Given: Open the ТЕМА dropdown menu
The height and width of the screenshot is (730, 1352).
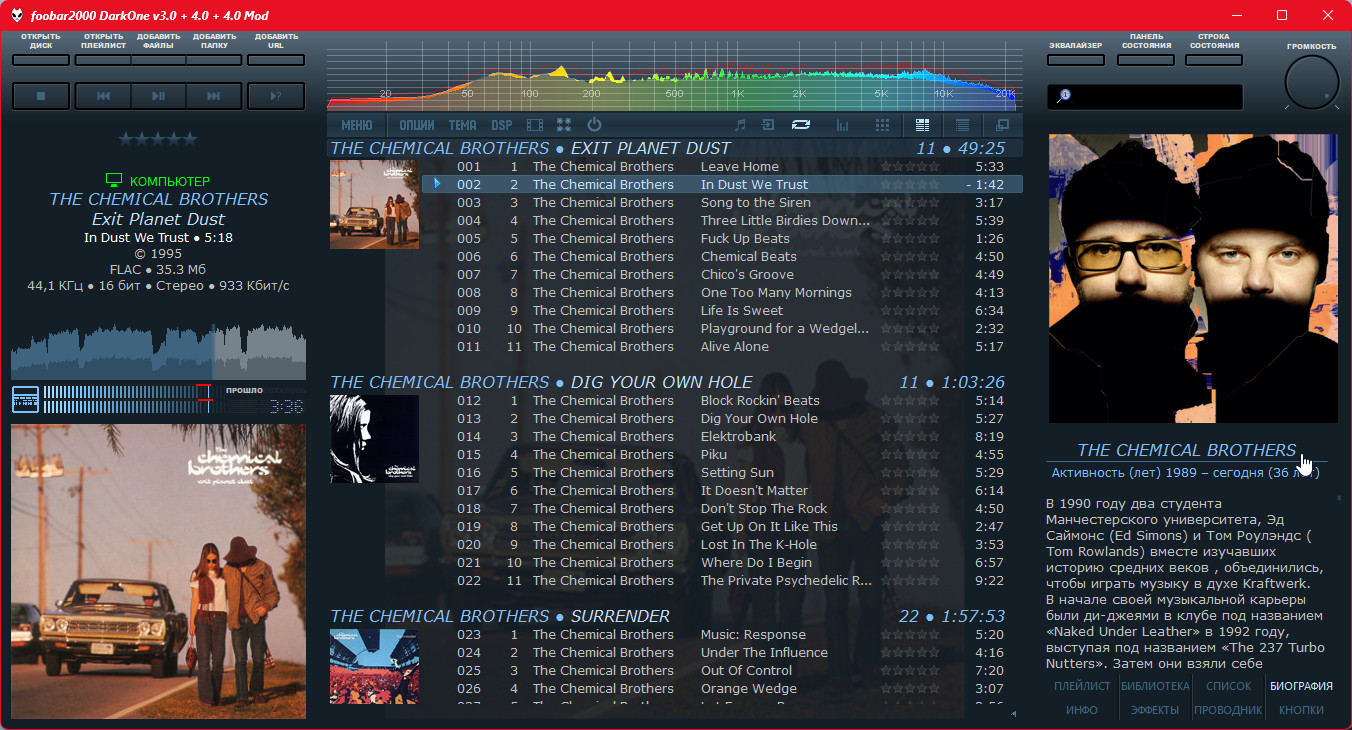Looking at the screenshot, I should click(x=462, y=125).
